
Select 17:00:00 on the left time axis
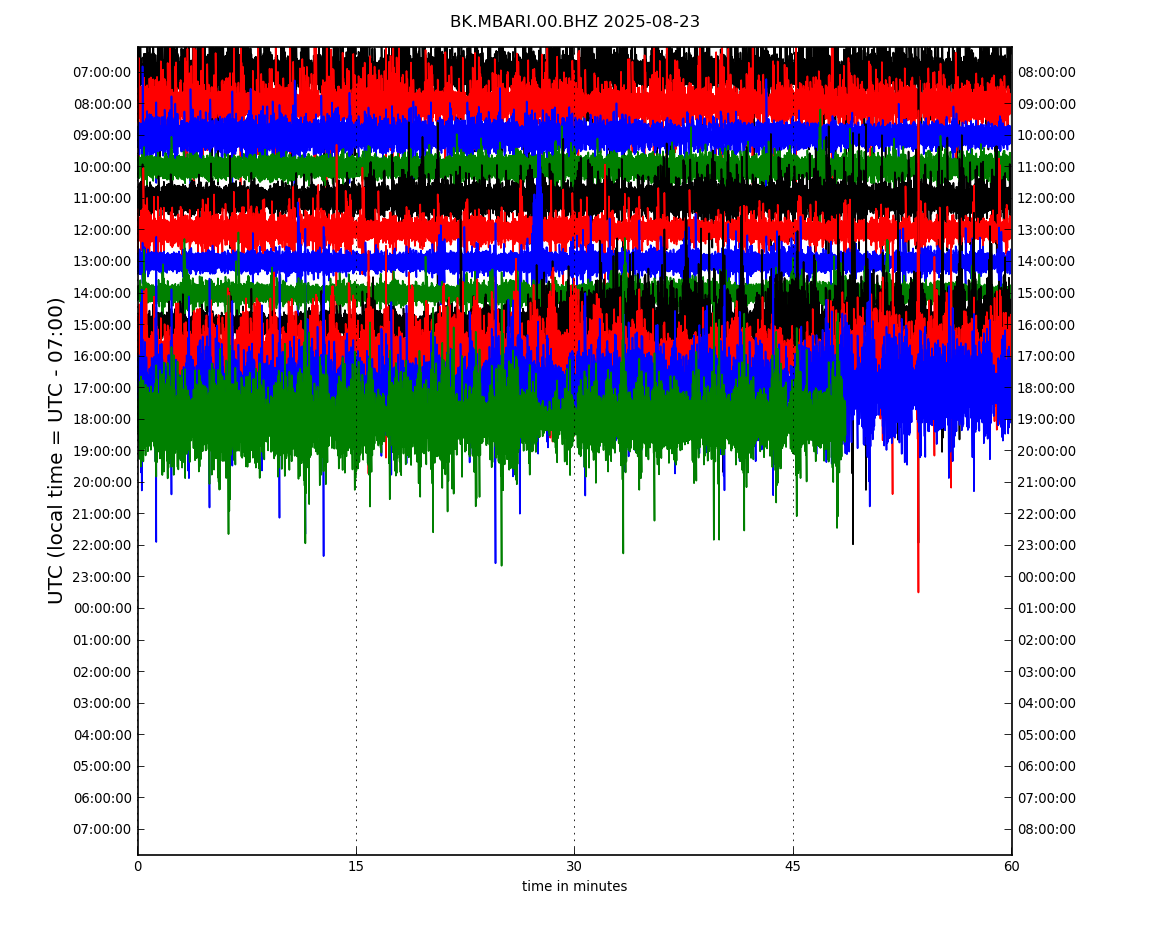tap(103, 388)
